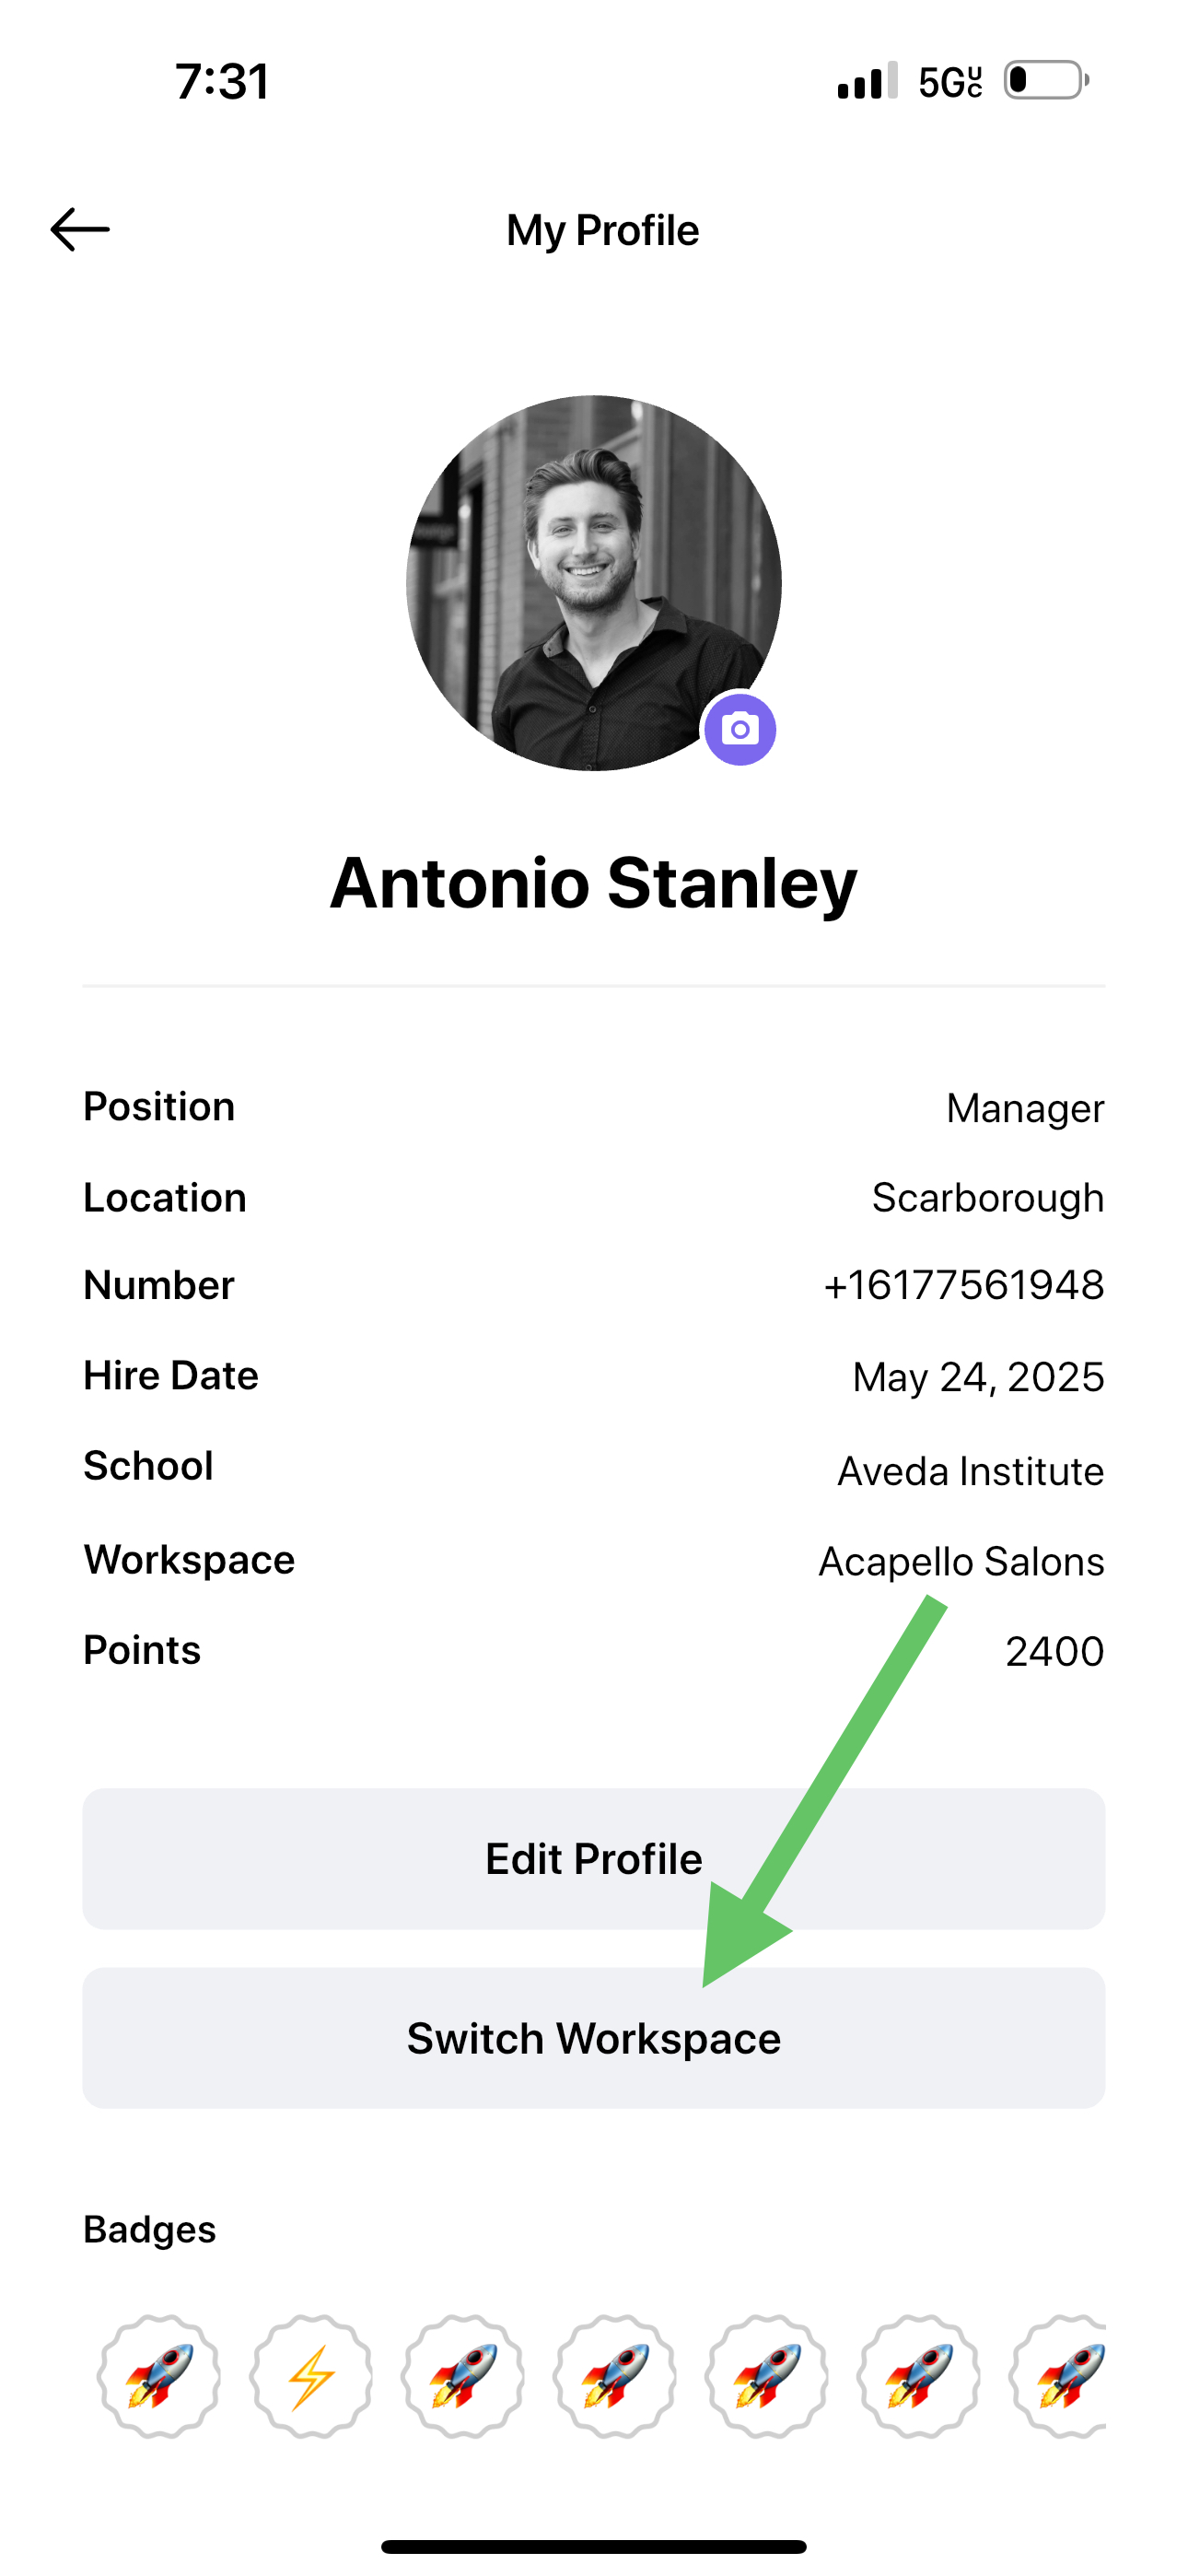Tap the lightning bolt badge
1188x2576 pixels.
[x=311, y=2376]
